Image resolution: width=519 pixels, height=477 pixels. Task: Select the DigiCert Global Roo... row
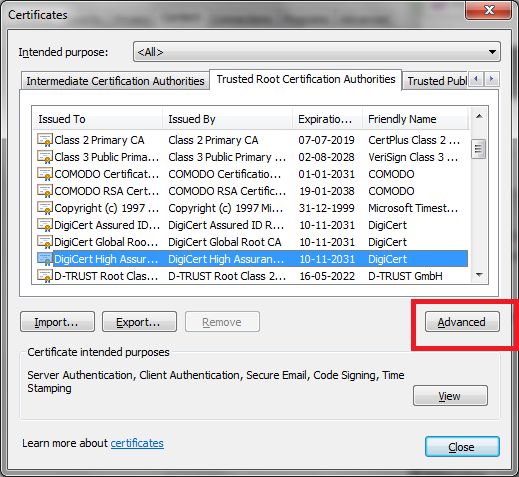pos(250,242)
